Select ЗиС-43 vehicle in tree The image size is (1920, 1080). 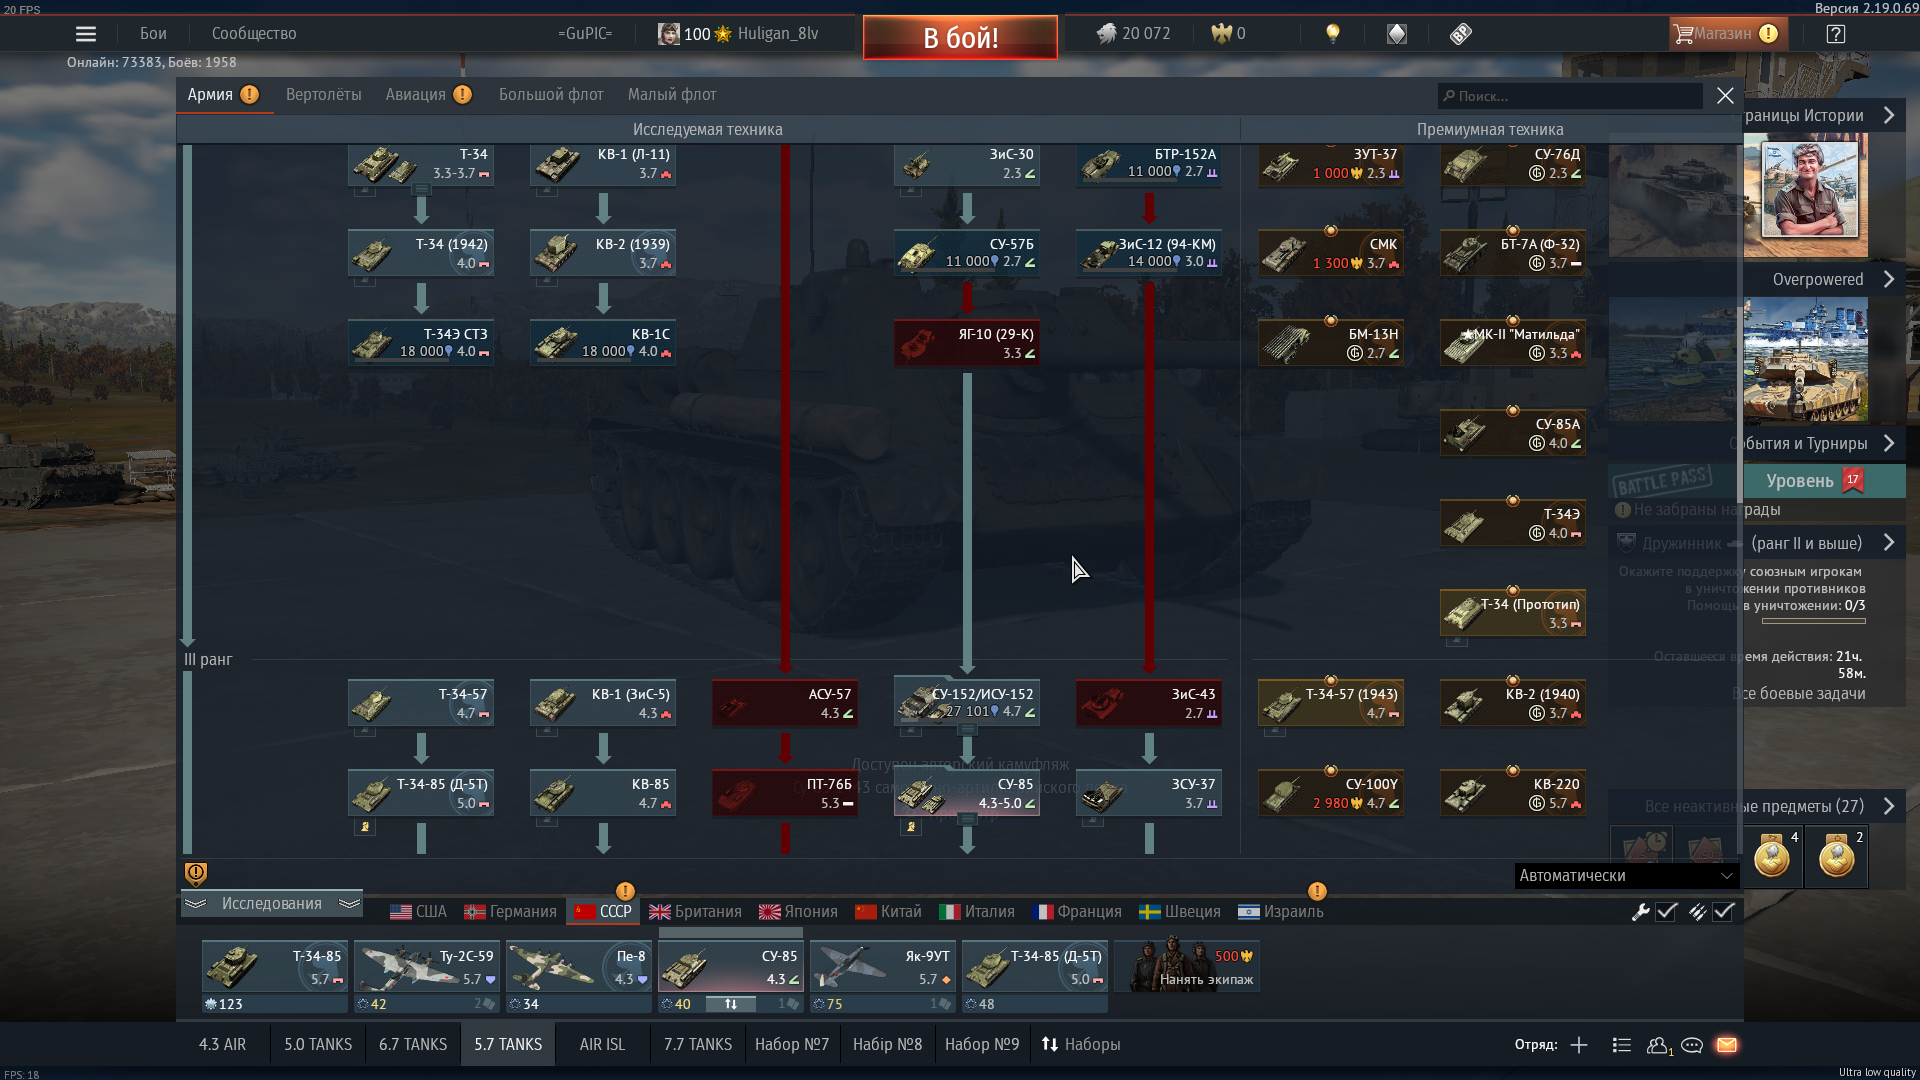1149,703
